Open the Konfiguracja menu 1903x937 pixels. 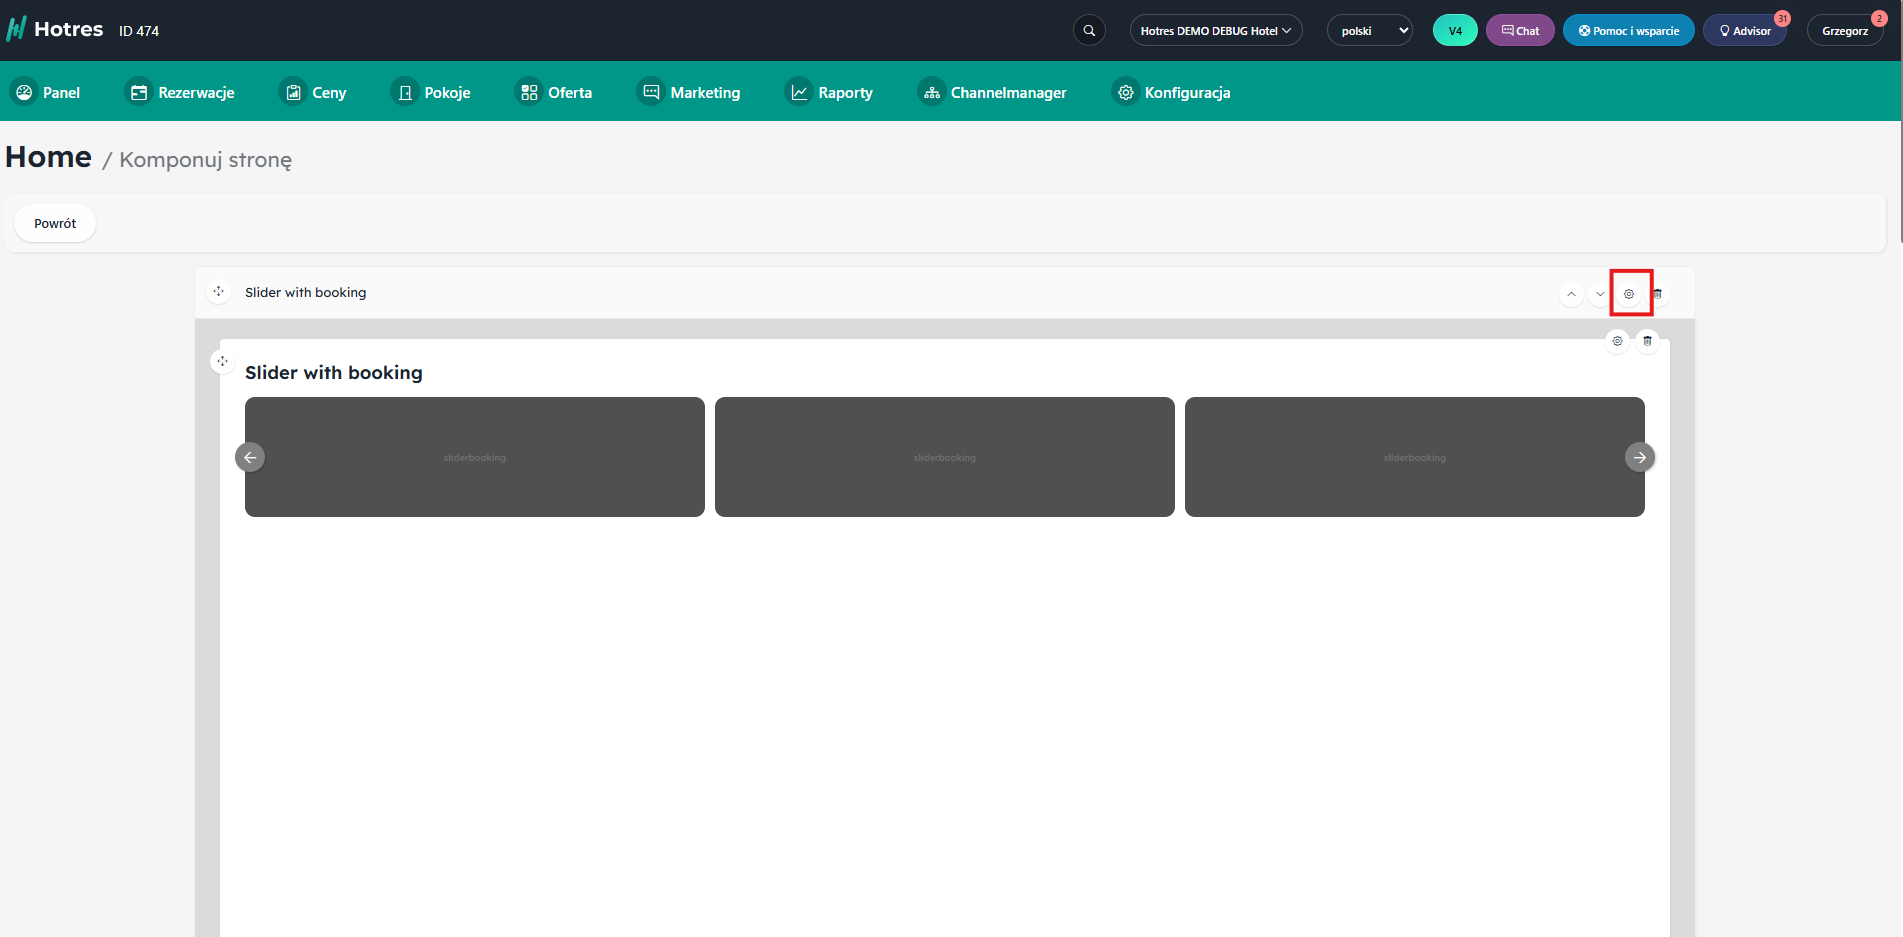click(x=1171, y=92)
